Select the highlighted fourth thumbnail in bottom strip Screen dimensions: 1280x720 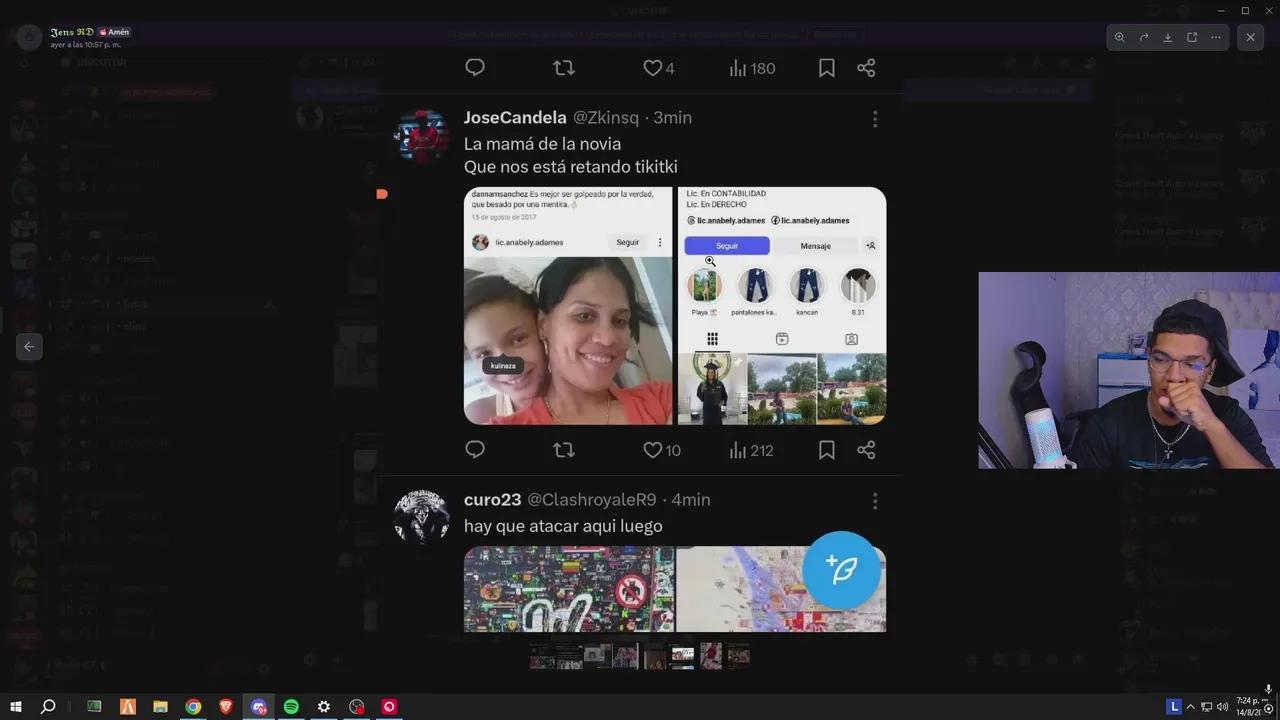[626, 656]
